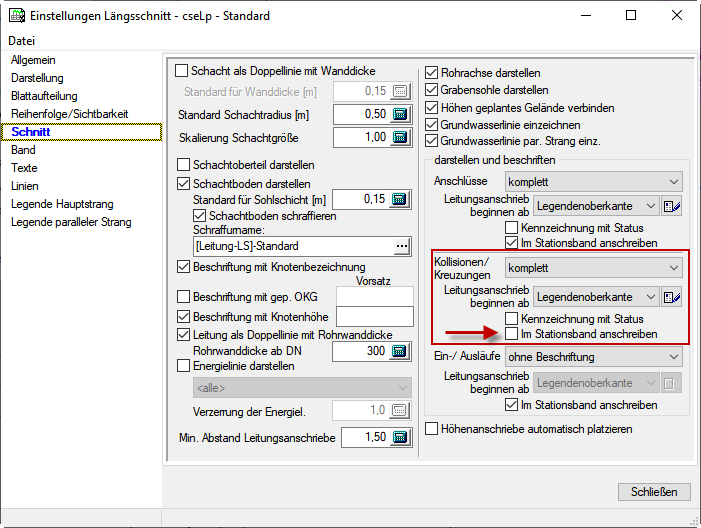Image resolution: width=701 pixels, height=528 pixels.
Task: Click calculator icon for Min. Abstand Leitungsanschriebe
Action: pos(399,437)
